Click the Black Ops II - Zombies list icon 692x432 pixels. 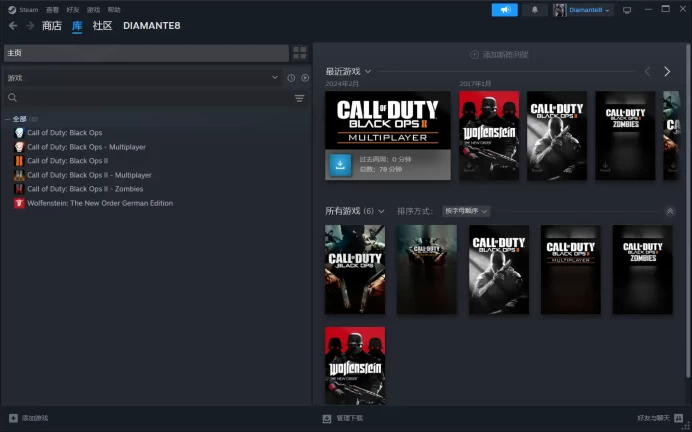pos(19,189)
